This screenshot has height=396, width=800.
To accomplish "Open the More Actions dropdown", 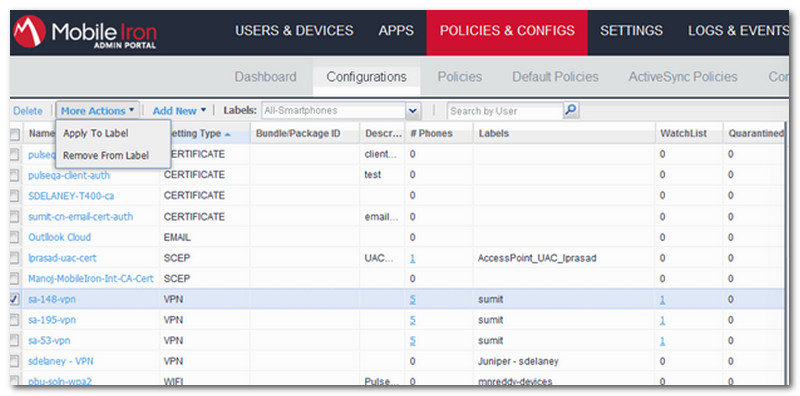I will coord(97,111).
